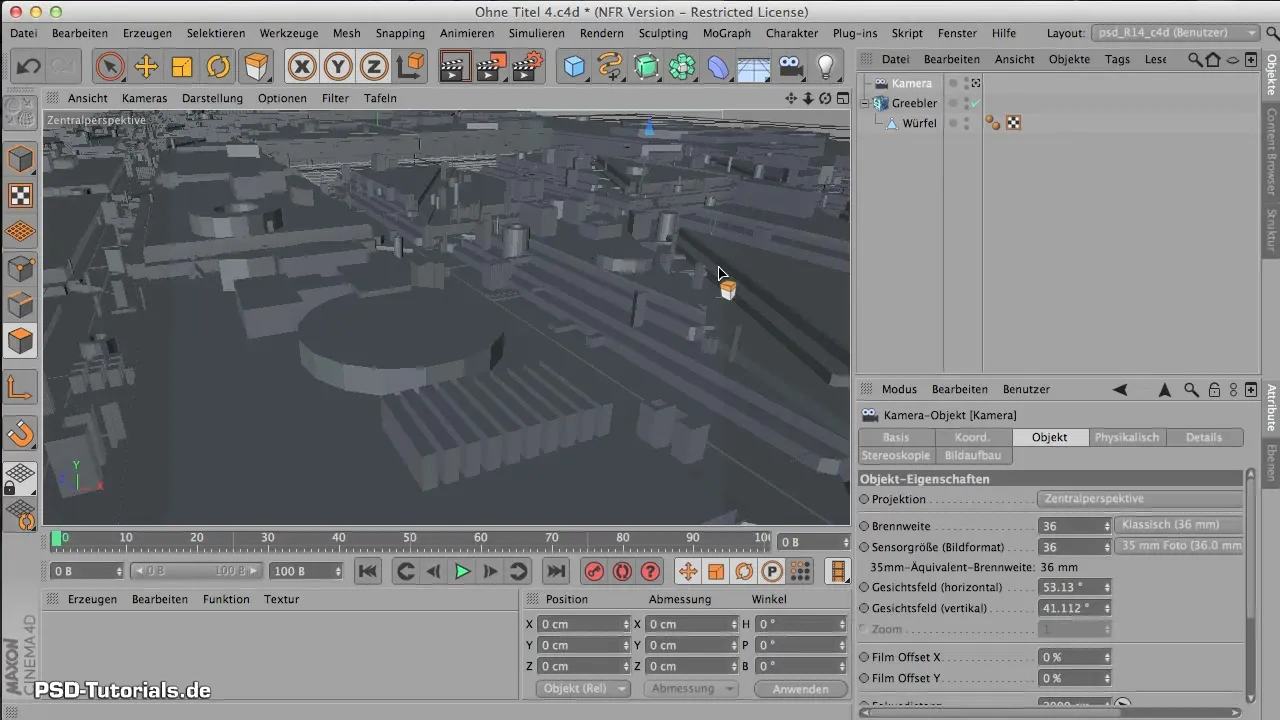Click record active objects button
1280x720 pixels.
coord(595,572)
